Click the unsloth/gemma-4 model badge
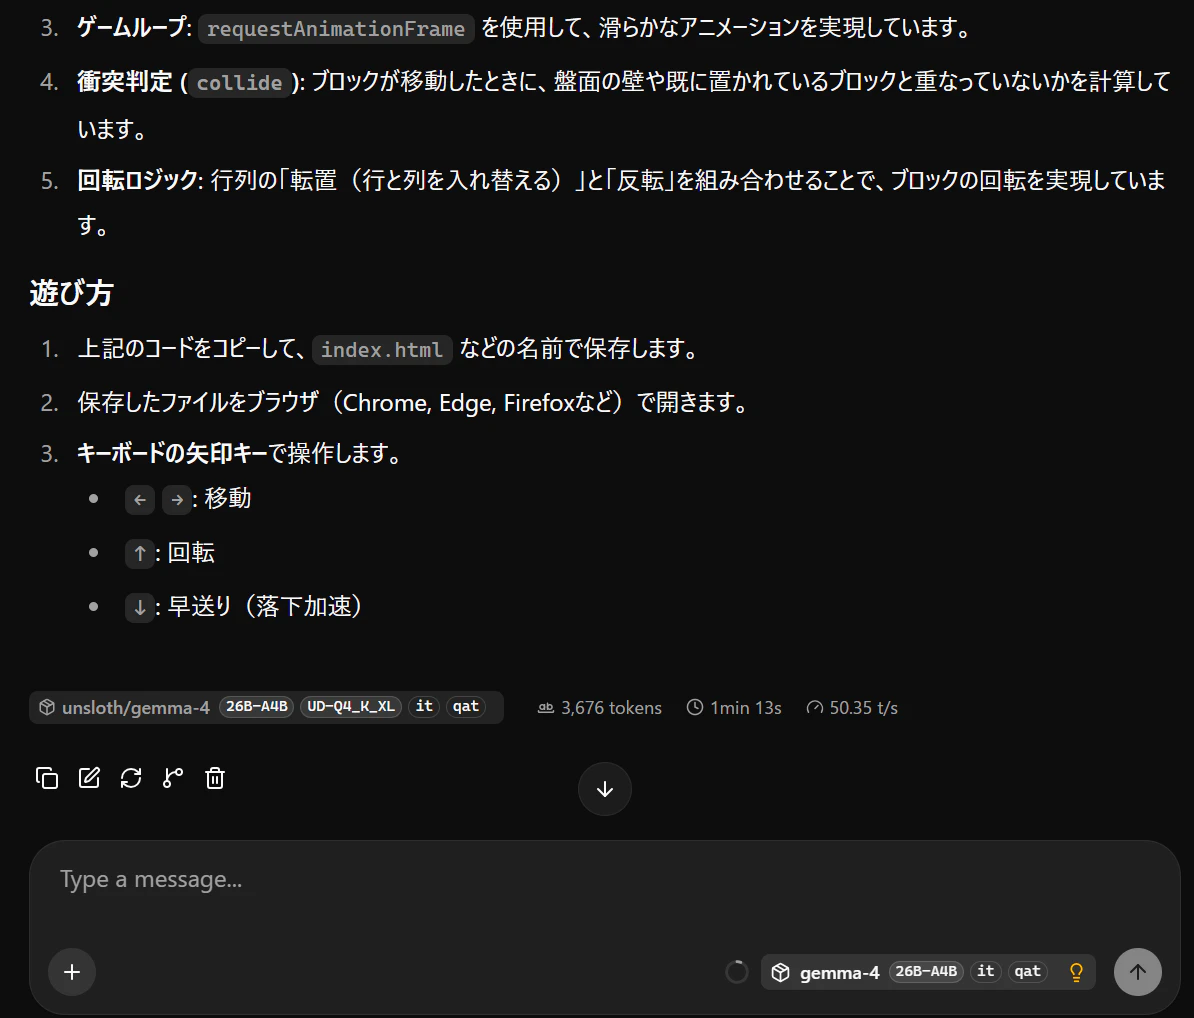Screen dimensions: 1194x1018 coord(267,707)
